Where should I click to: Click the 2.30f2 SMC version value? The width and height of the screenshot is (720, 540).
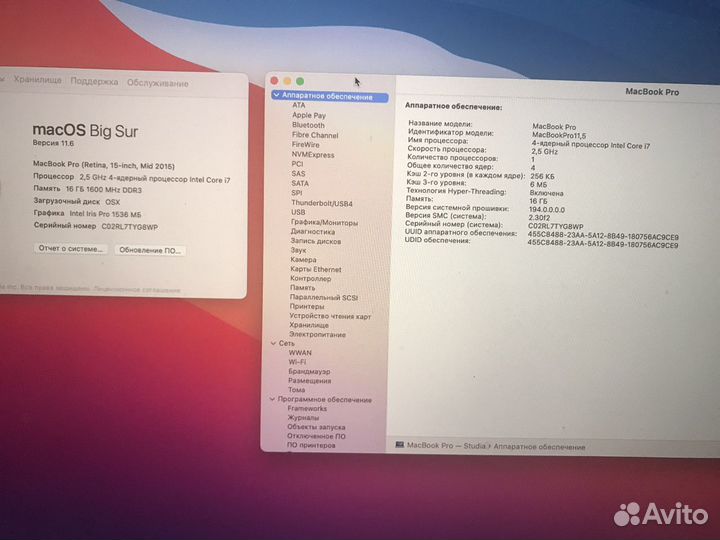(539, 218)
